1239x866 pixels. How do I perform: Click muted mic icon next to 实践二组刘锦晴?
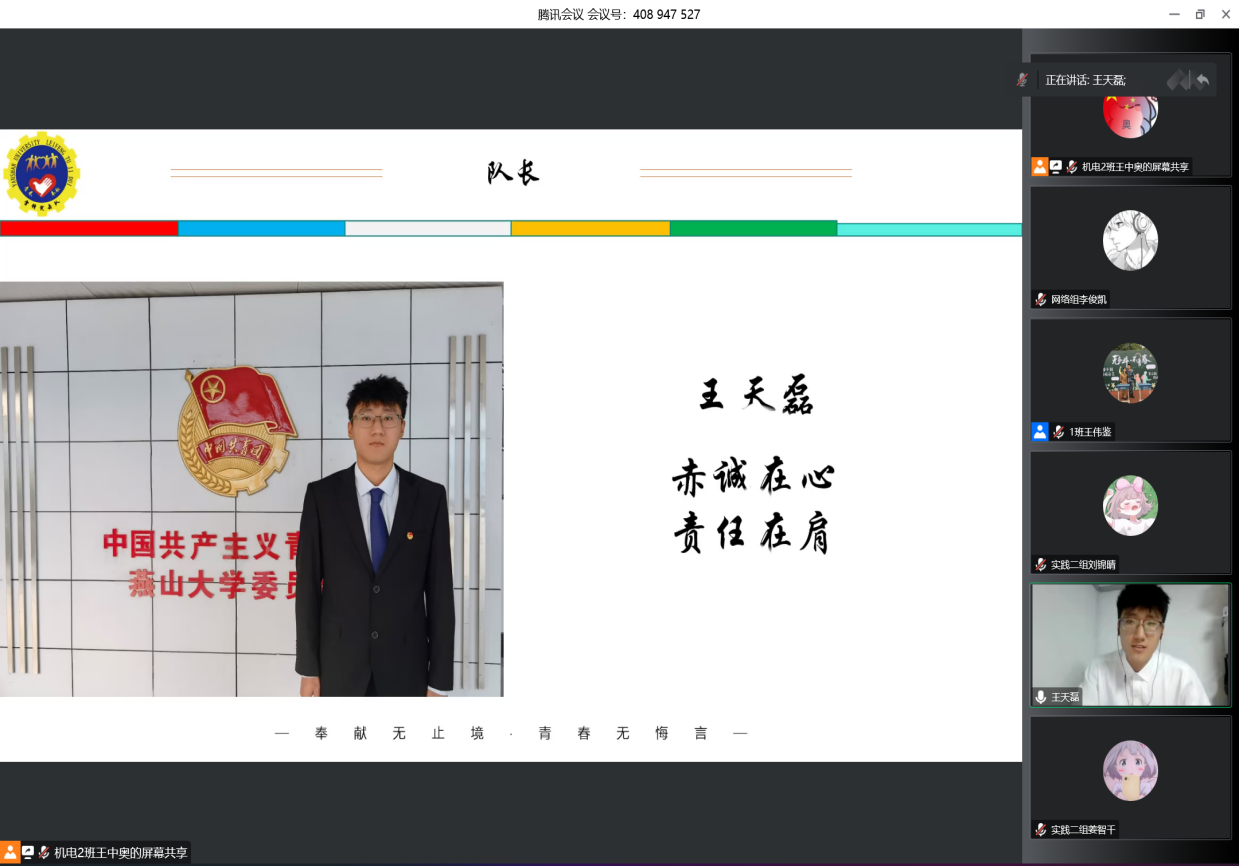click(1041, 565)
